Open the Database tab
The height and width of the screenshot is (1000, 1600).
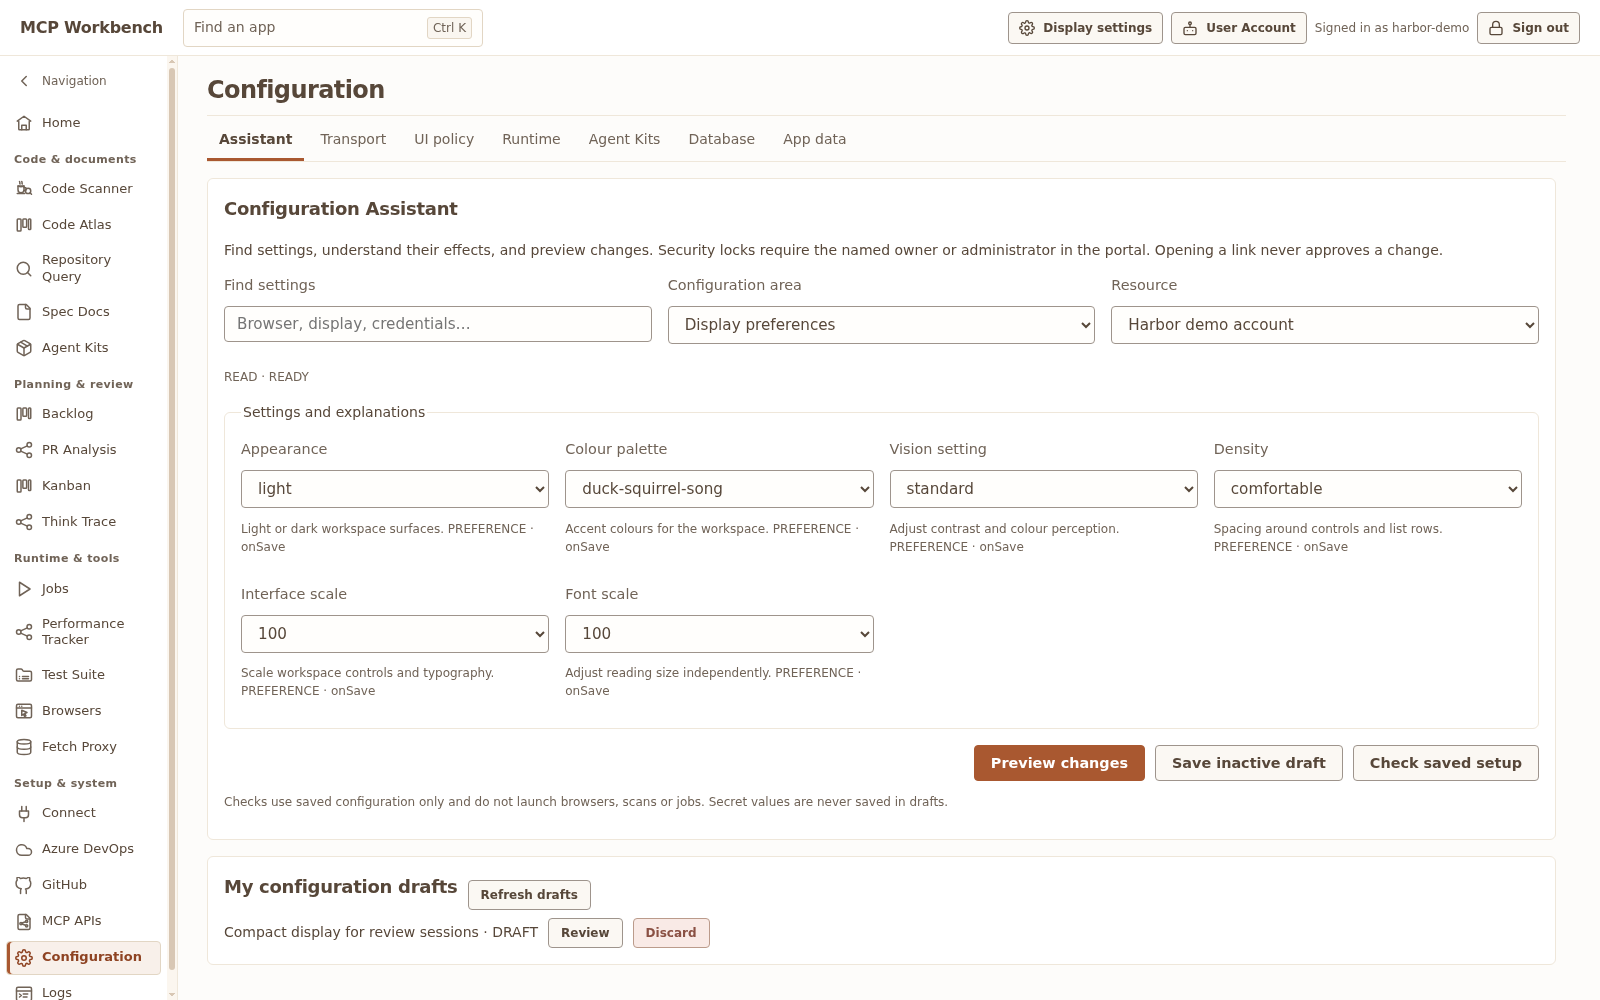[721, 139]
